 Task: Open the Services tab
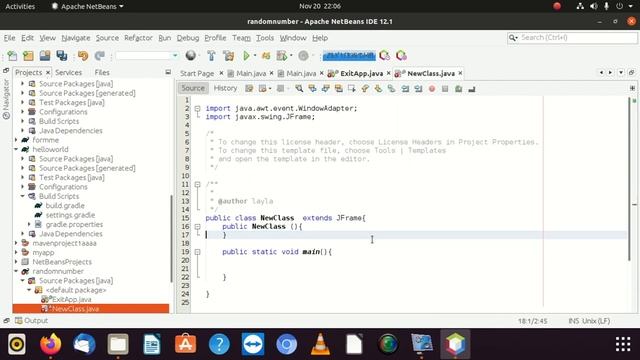[68, 72]
